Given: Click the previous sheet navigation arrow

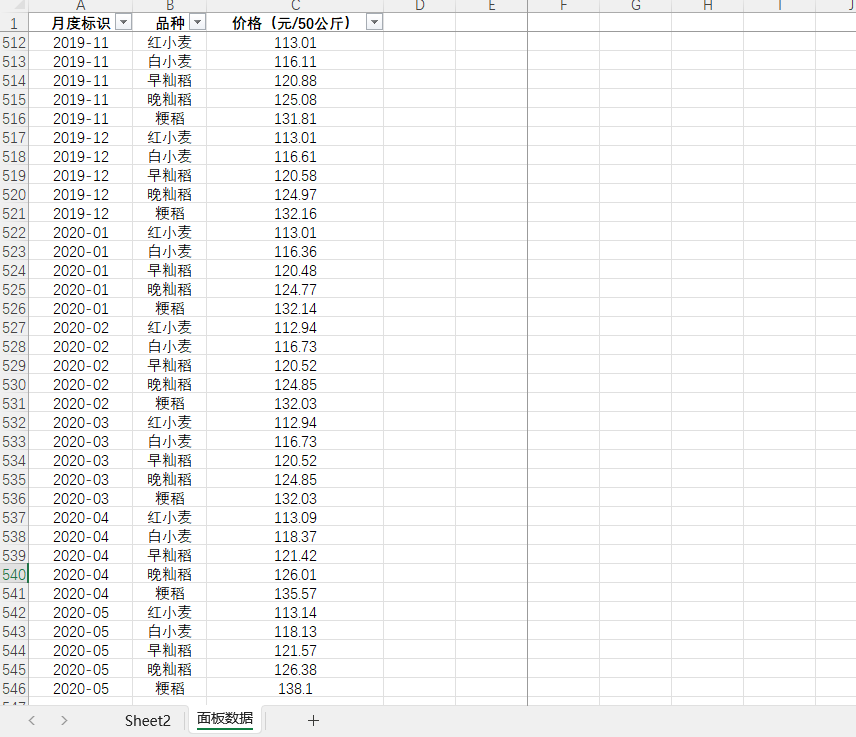Looking at the screenshot, I should tap(31, 720).
